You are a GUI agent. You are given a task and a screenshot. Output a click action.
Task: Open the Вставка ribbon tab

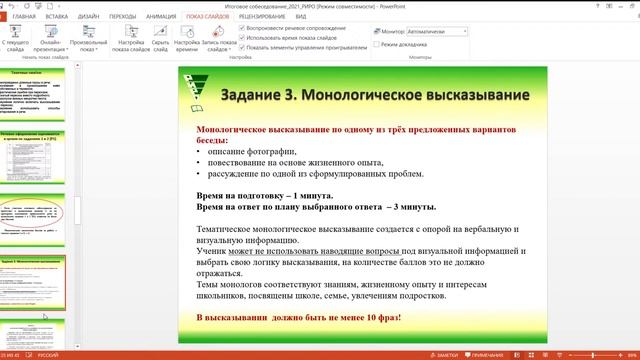click(x=57, y=17)
